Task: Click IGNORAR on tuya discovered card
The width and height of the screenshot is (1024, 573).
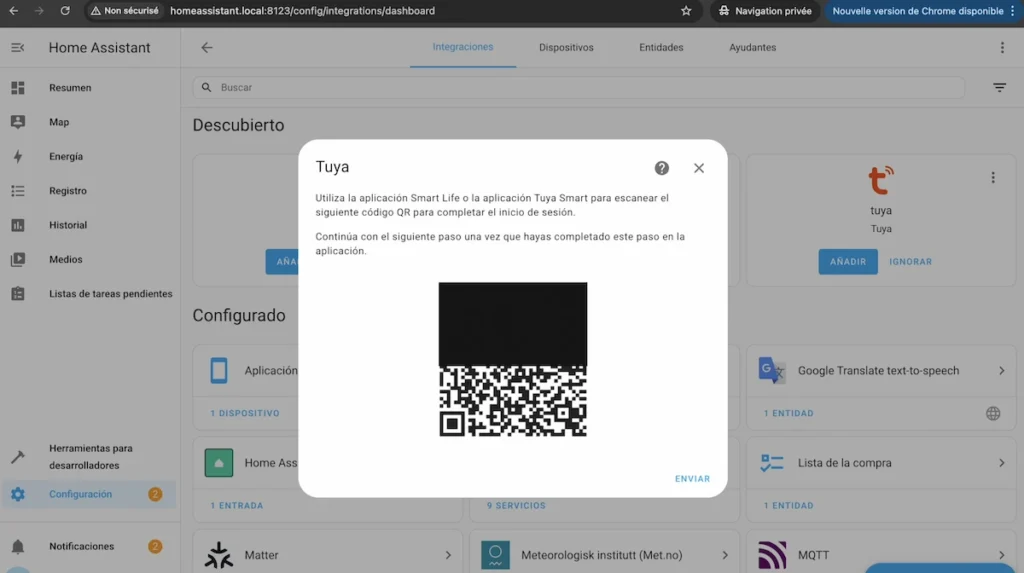Action: (x=910, y=261)
